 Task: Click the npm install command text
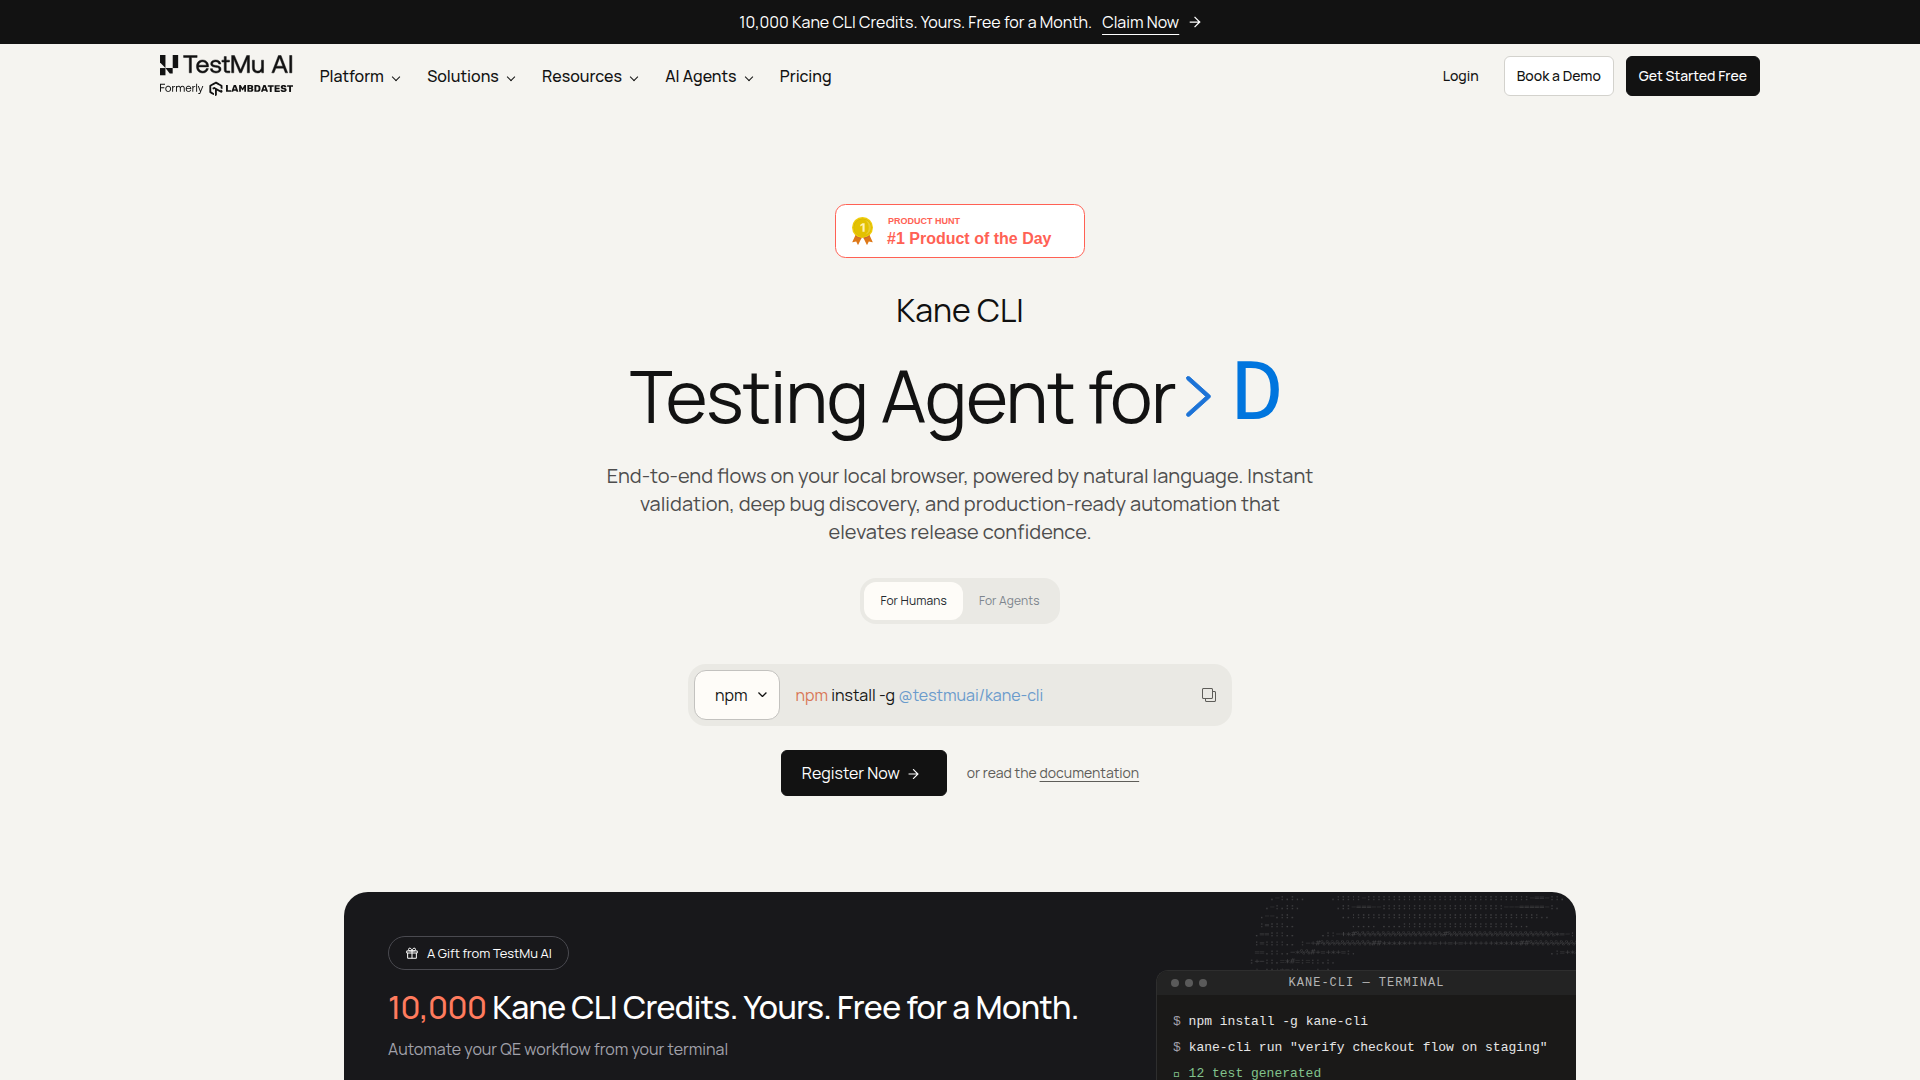click(x=918, y=695)
